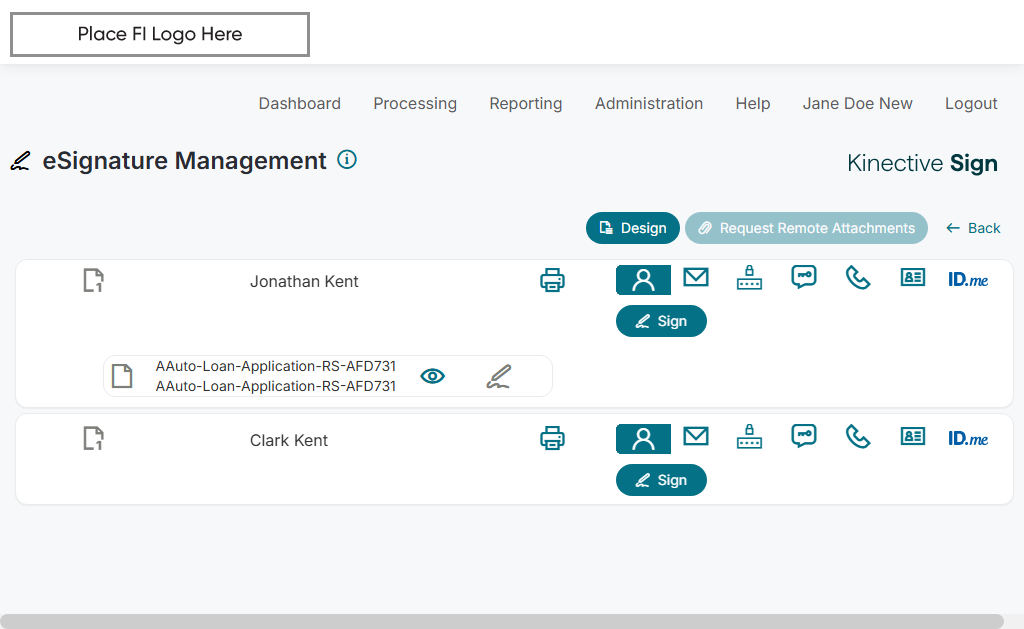Click the phone icon in Jonathan Kent's row
This screenshot has width=1024, height=629.
click(x=858, y=277)
